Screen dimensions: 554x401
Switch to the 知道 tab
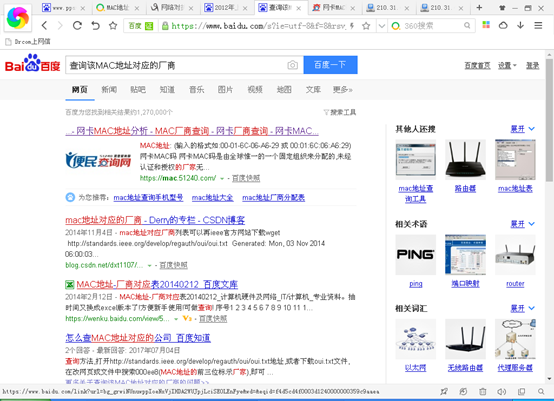click(167, 90)
